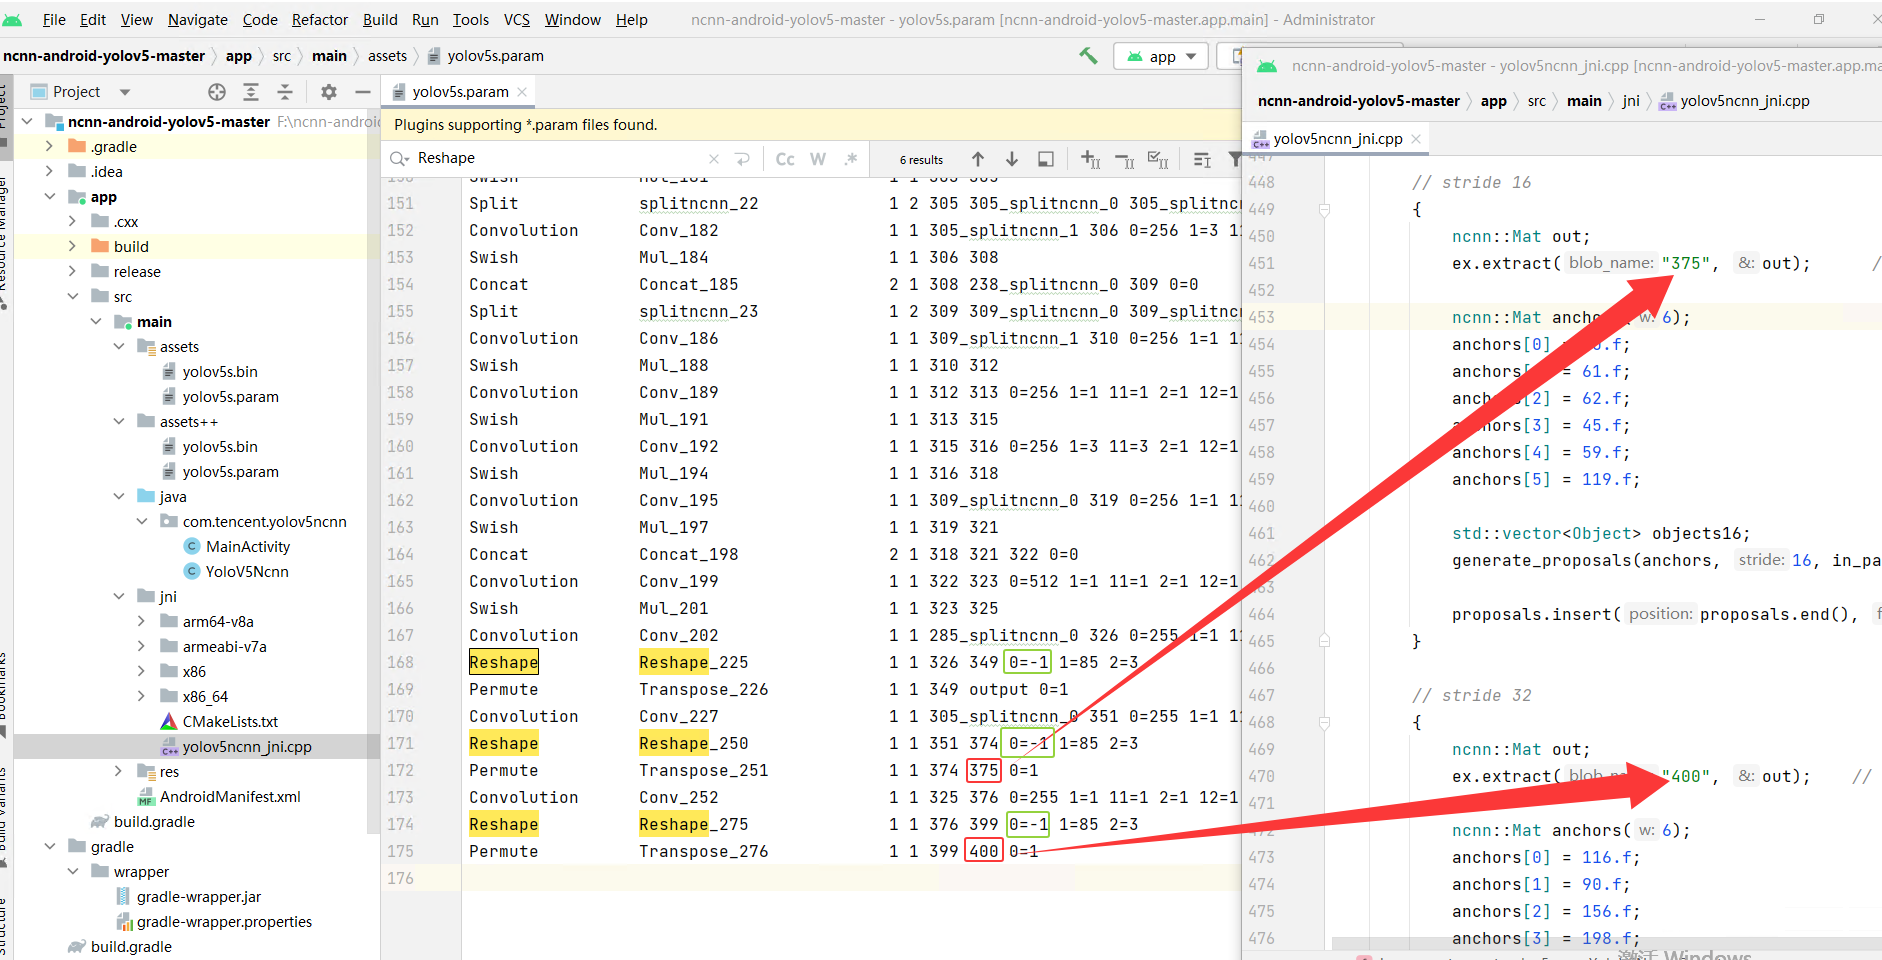Viewport: 1882px width, 960px height.
Task: Toggle match case (Cc) search option
Action: (x=785, y=159)
